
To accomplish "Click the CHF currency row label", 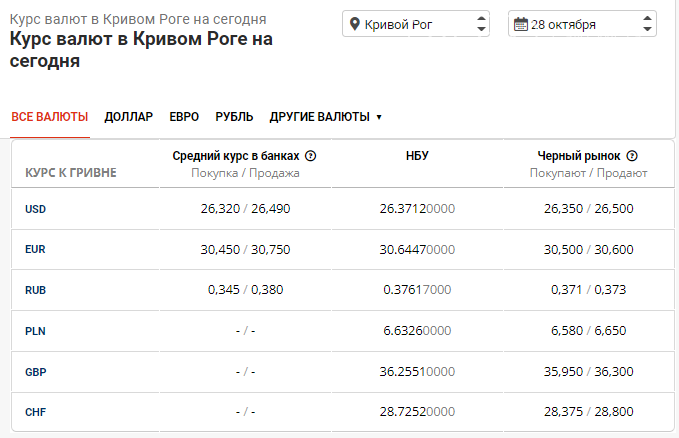I will pos(36,412).
